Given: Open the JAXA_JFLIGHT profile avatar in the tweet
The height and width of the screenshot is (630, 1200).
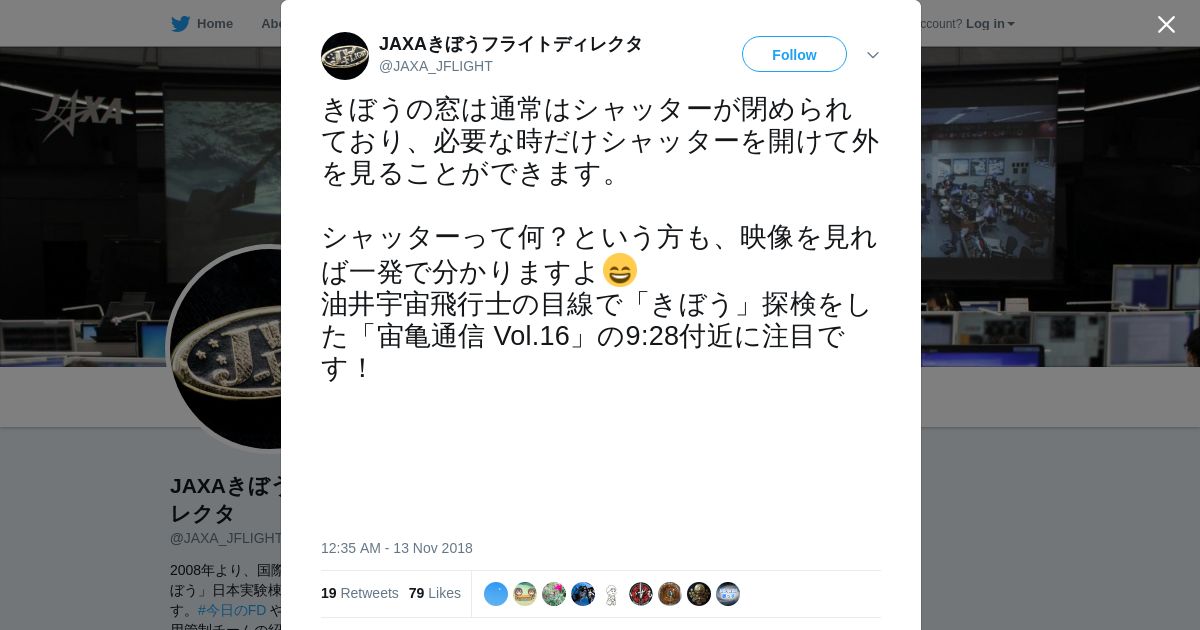Looking at the screenshot, I should tap(345, 56).
